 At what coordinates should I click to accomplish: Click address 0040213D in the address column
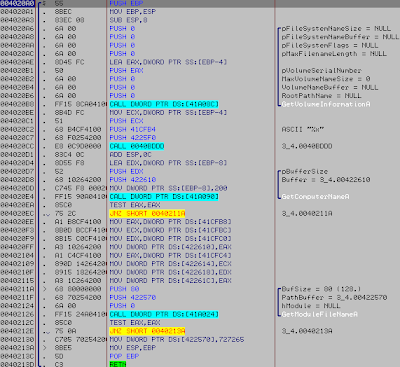17,364
